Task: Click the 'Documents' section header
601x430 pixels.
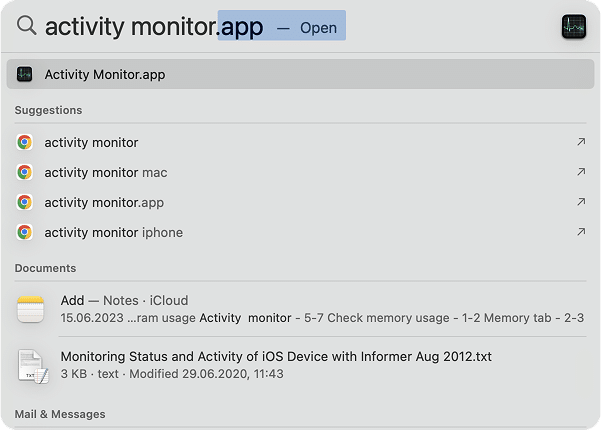Action: pos(45,268)
